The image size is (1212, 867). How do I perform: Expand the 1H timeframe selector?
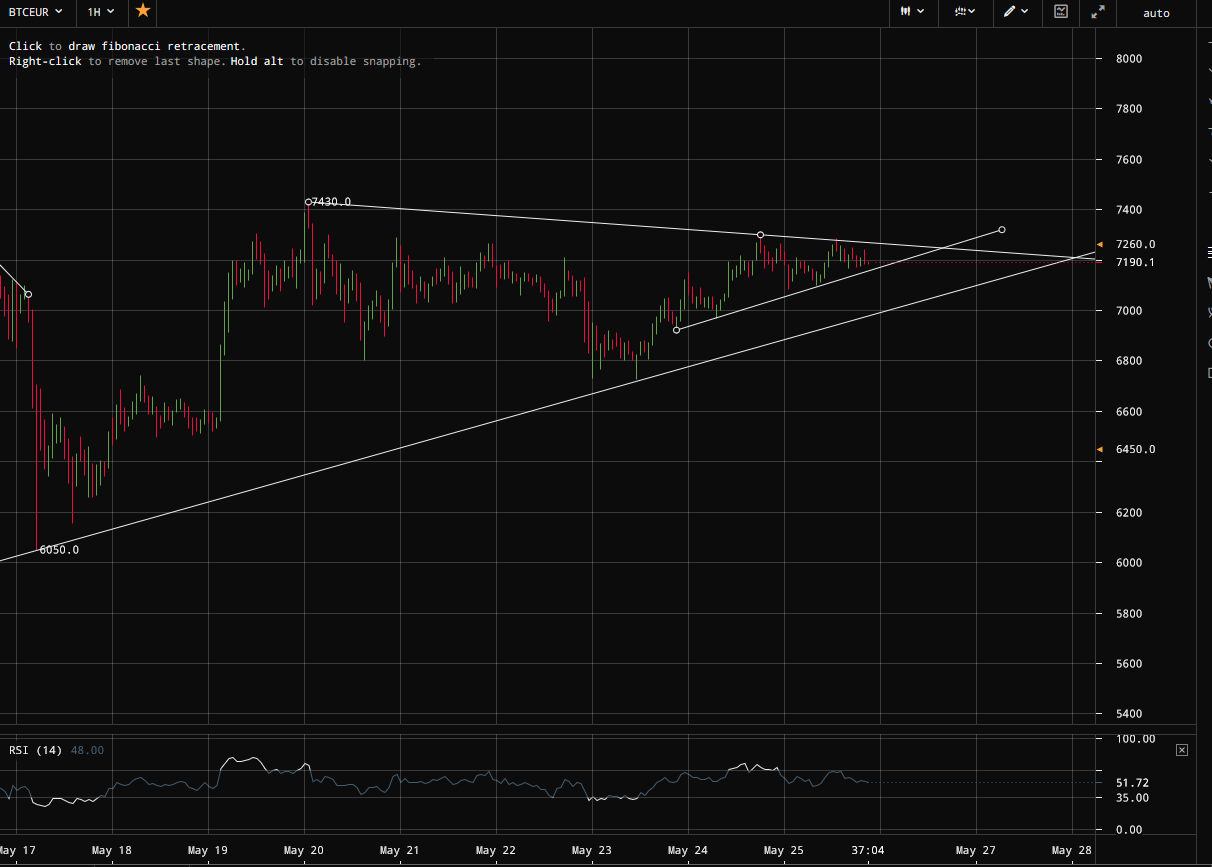coord(100,12)
